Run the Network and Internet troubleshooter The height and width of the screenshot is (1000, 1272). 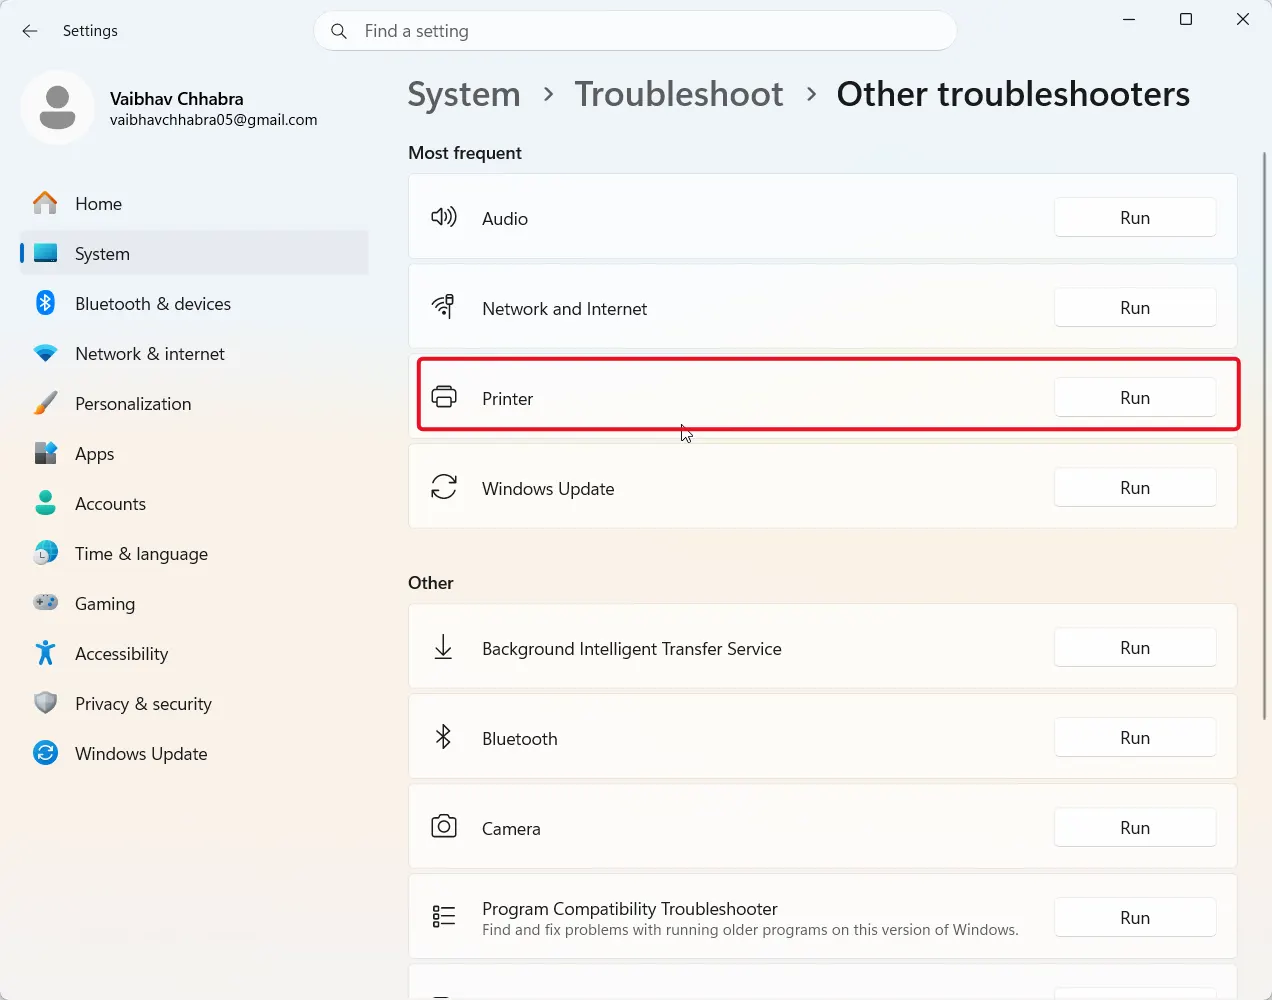pos(1135,307)
